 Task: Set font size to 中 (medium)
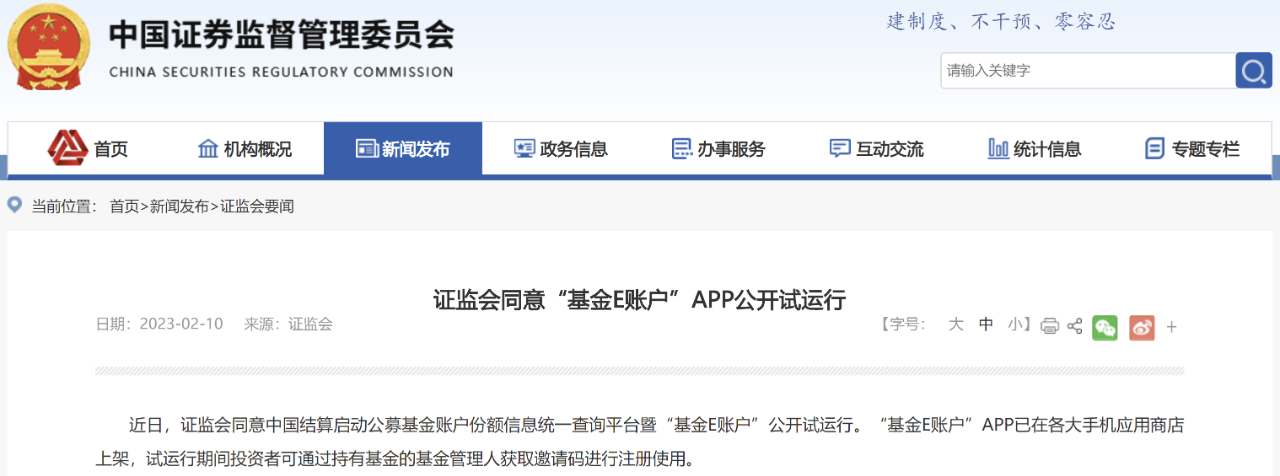(986, 324)
